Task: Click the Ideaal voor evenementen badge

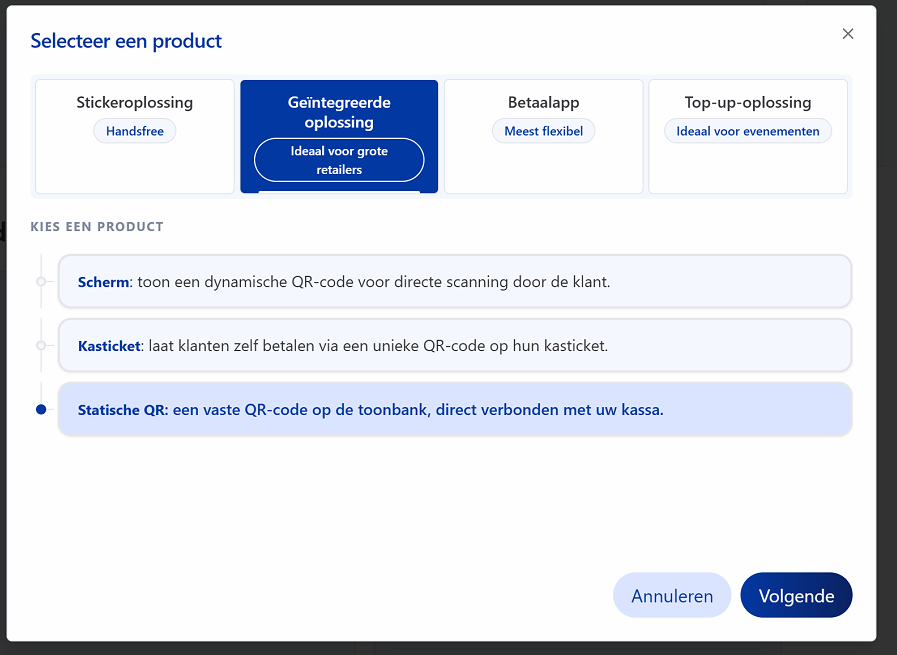Action: pyautogui.click(x=748, y=131)
